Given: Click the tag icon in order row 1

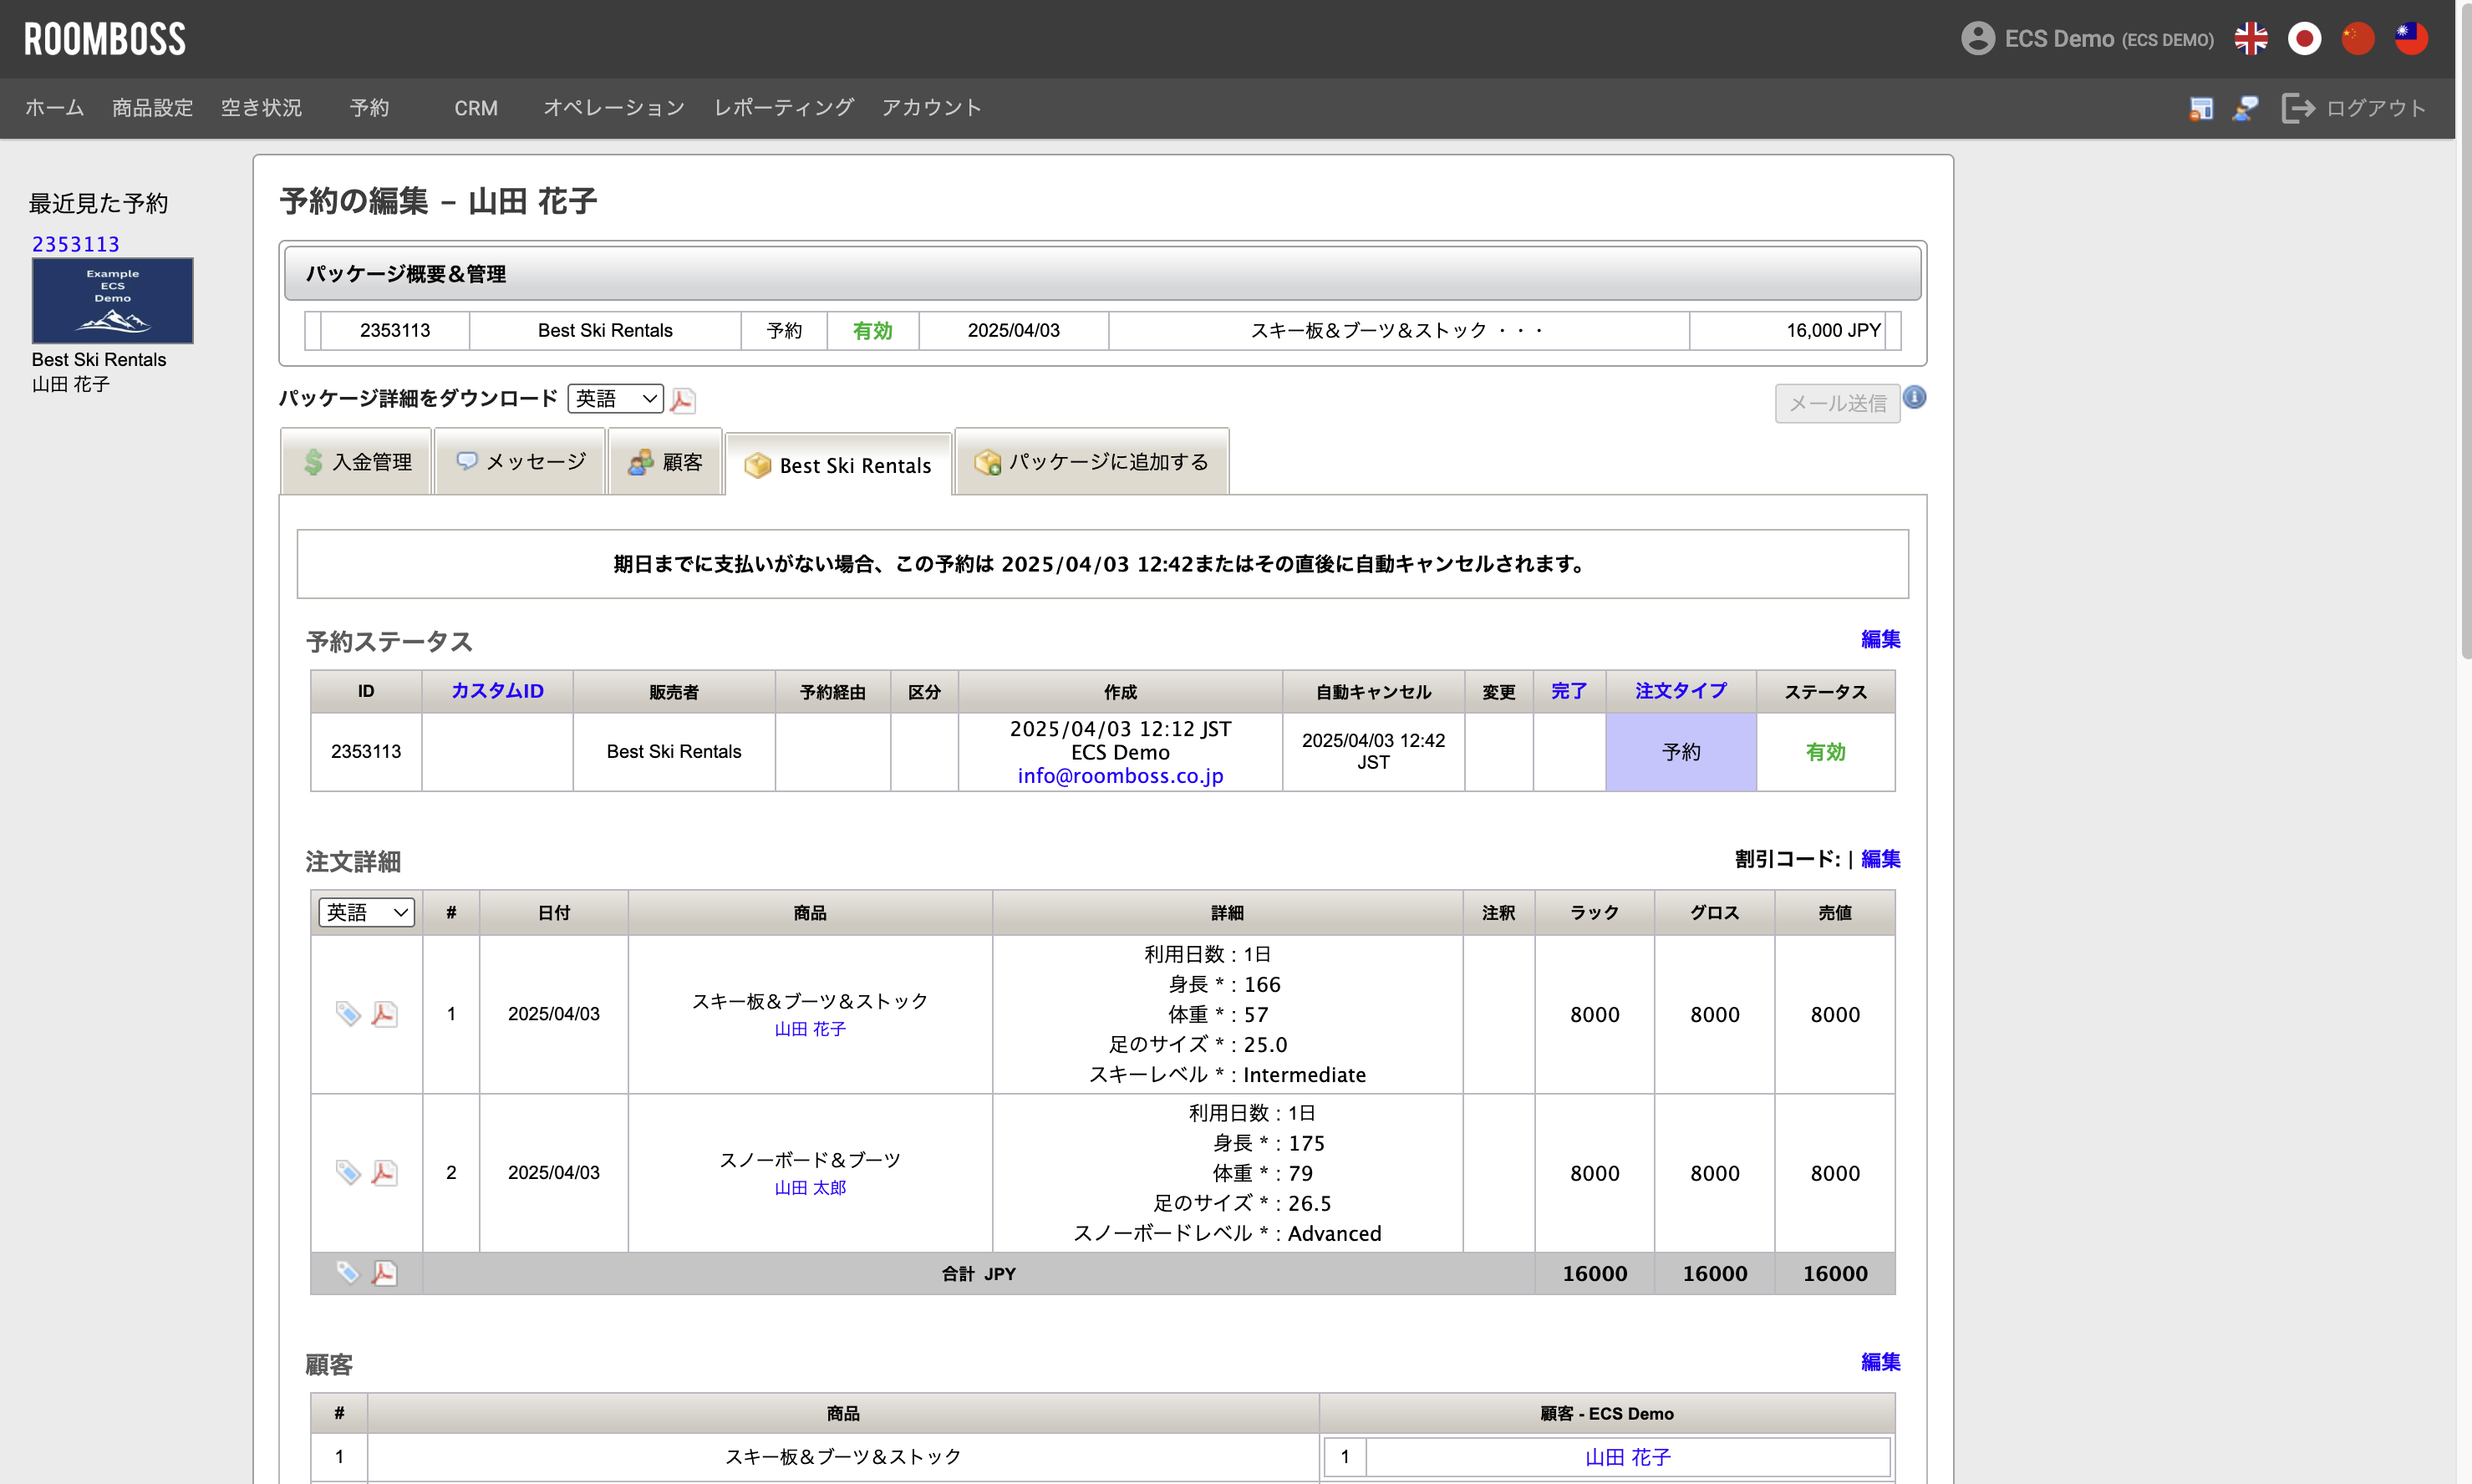Looking at the screenshot, I should click(347, 1014).
